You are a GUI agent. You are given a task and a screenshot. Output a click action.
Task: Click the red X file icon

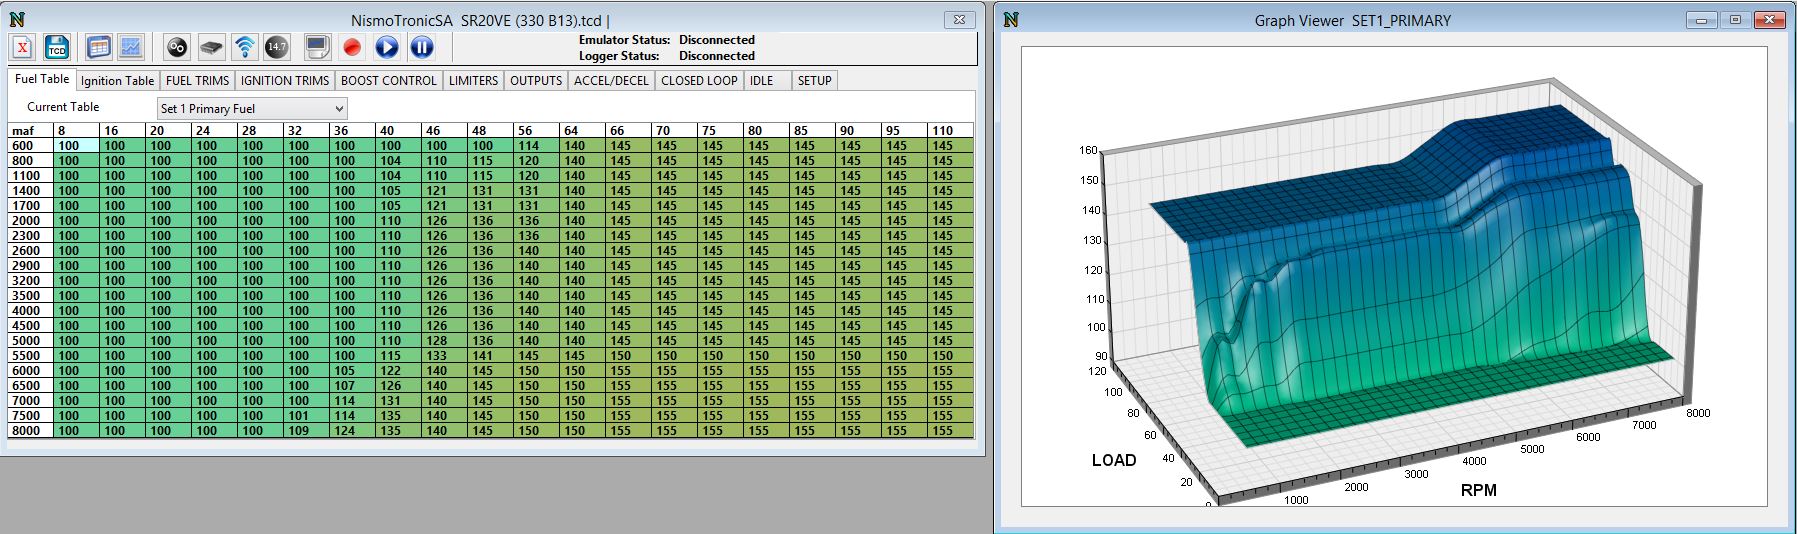pos(23,47)
